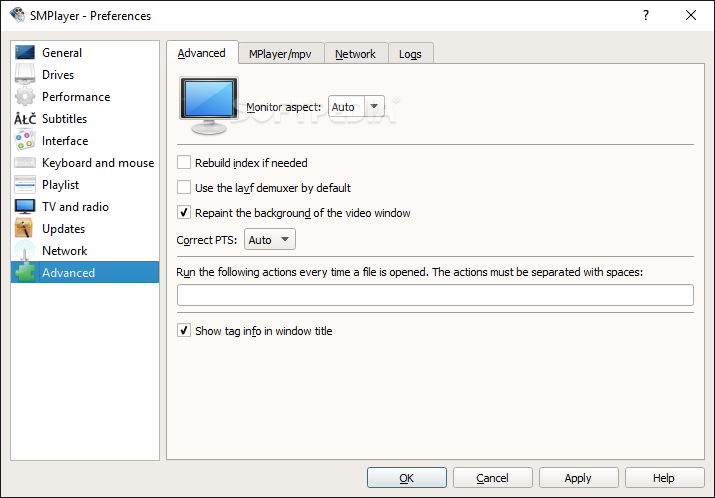This screenshot has height=498, width=715.
Task: Click the Updates box icon
Action: click(25, 228)
